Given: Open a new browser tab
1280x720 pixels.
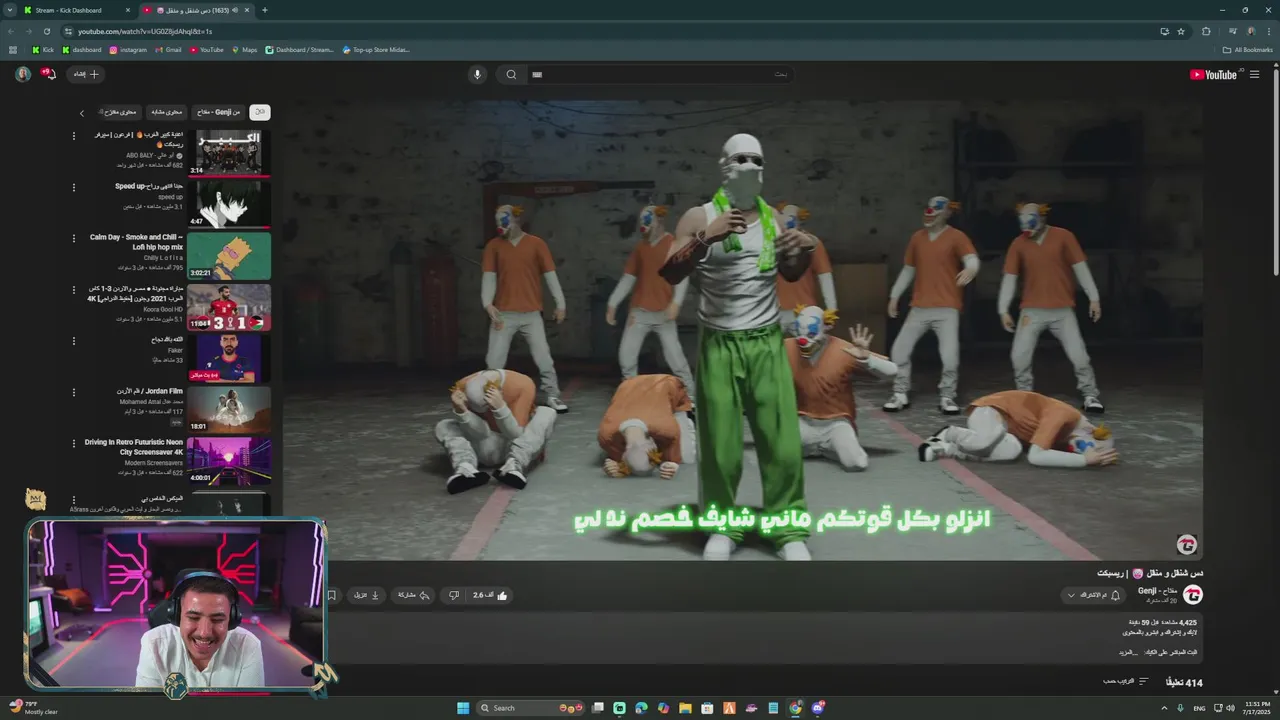Looking at the screenshot, I should tap(264, 10).
